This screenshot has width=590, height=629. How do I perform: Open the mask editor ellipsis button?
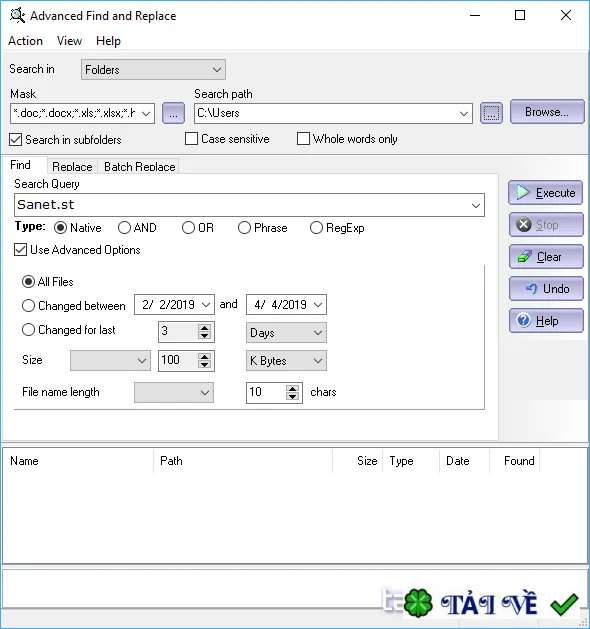point(173,114)
